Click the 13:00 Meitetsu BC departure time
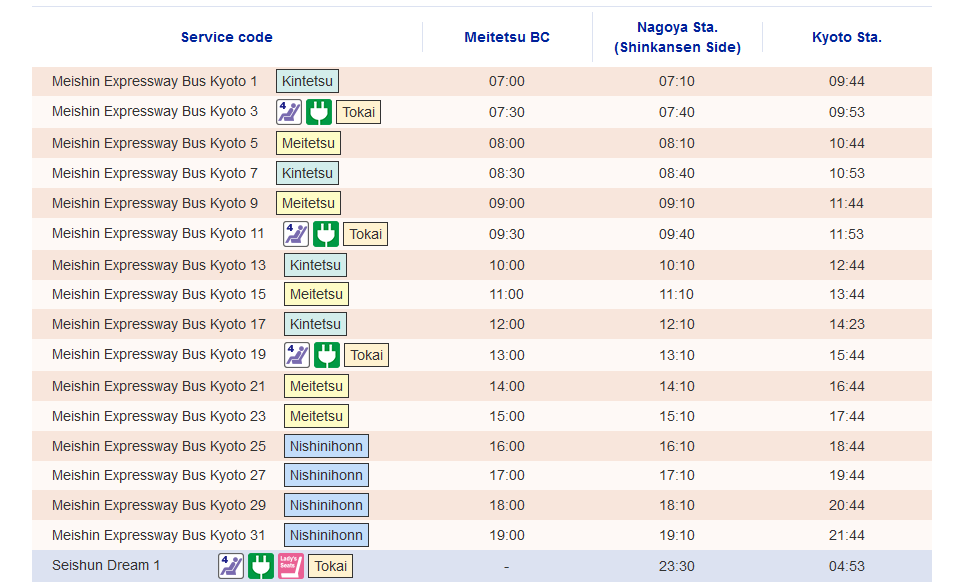 pos(507,355)
